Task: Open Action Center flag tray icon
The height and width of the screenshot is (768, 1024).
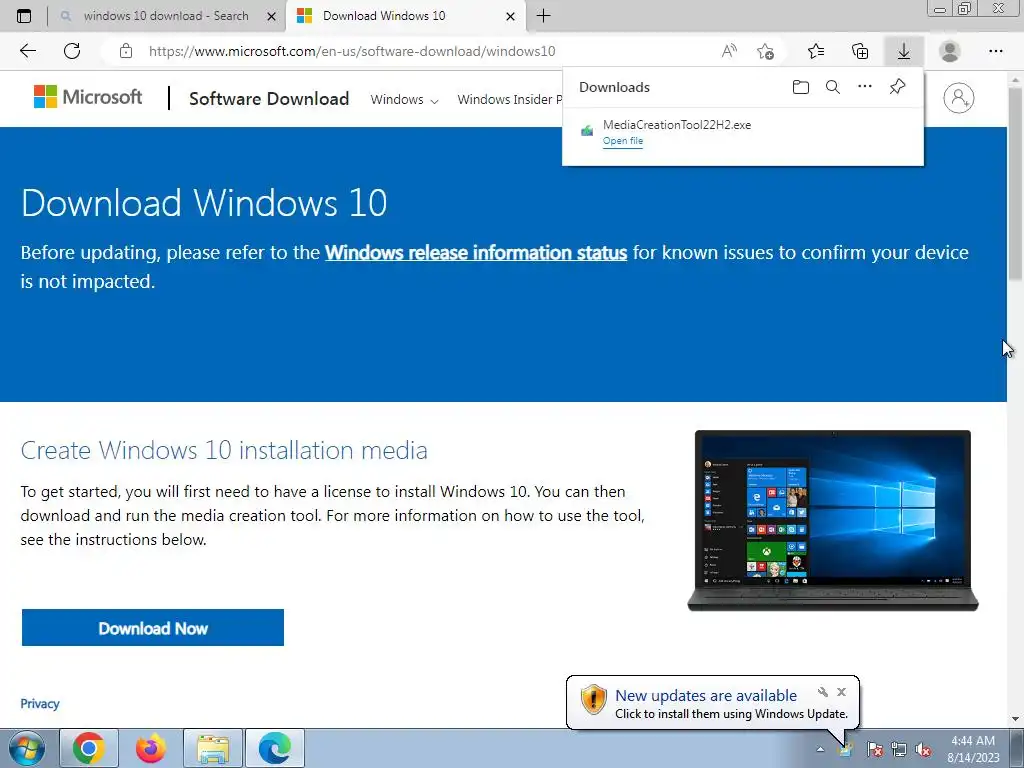Action: click(x=874, y=749)
